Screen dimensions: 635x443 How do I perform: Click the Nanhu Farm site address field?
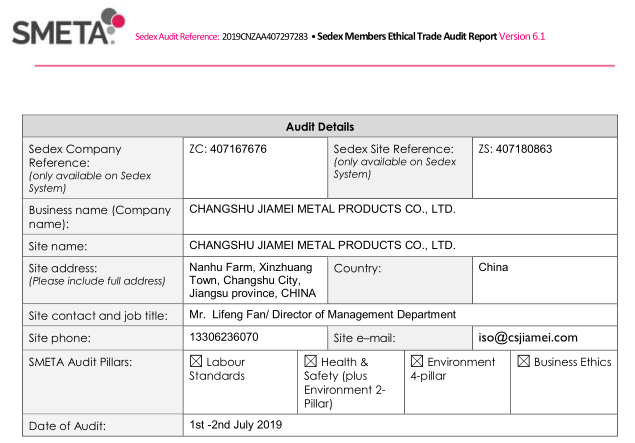point(252,280)
